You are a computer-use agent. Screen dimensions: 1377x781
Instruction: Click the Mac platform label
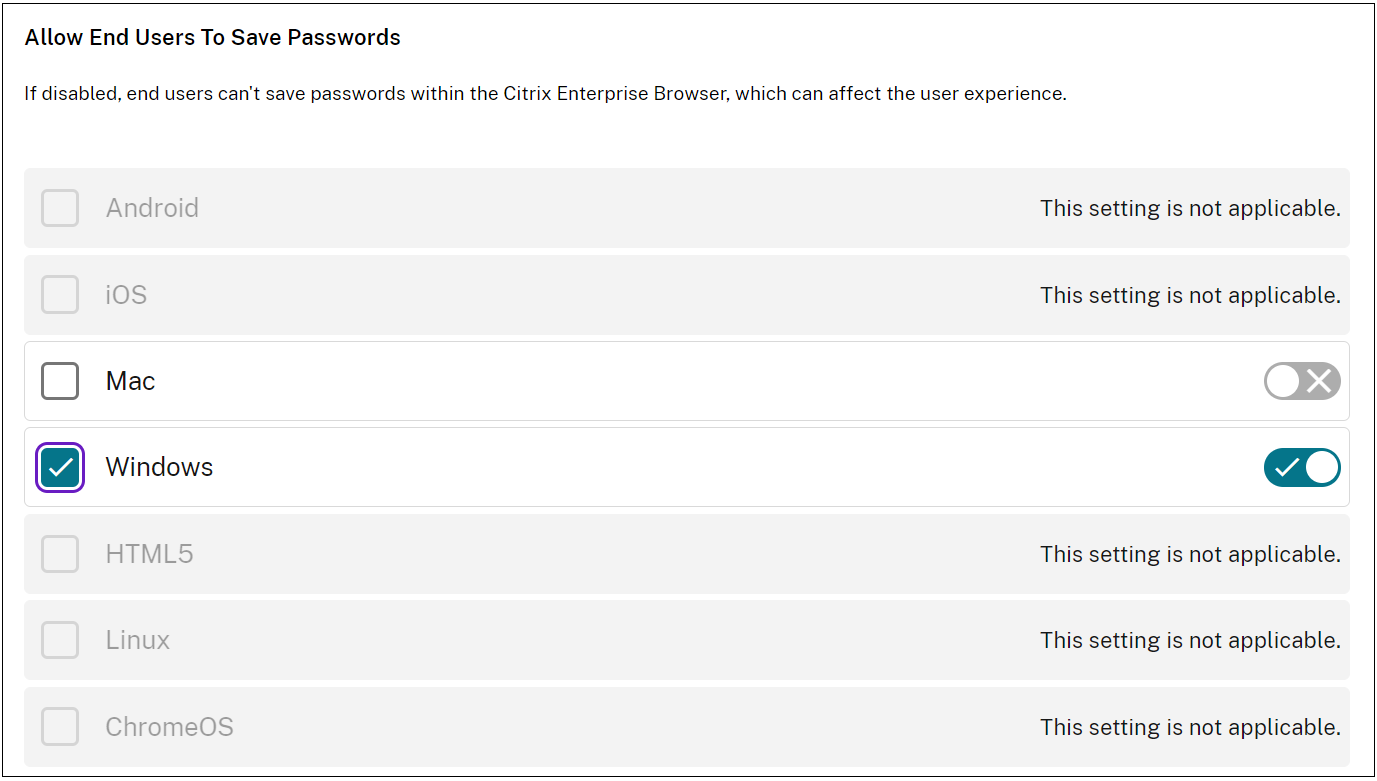(130, 381)
